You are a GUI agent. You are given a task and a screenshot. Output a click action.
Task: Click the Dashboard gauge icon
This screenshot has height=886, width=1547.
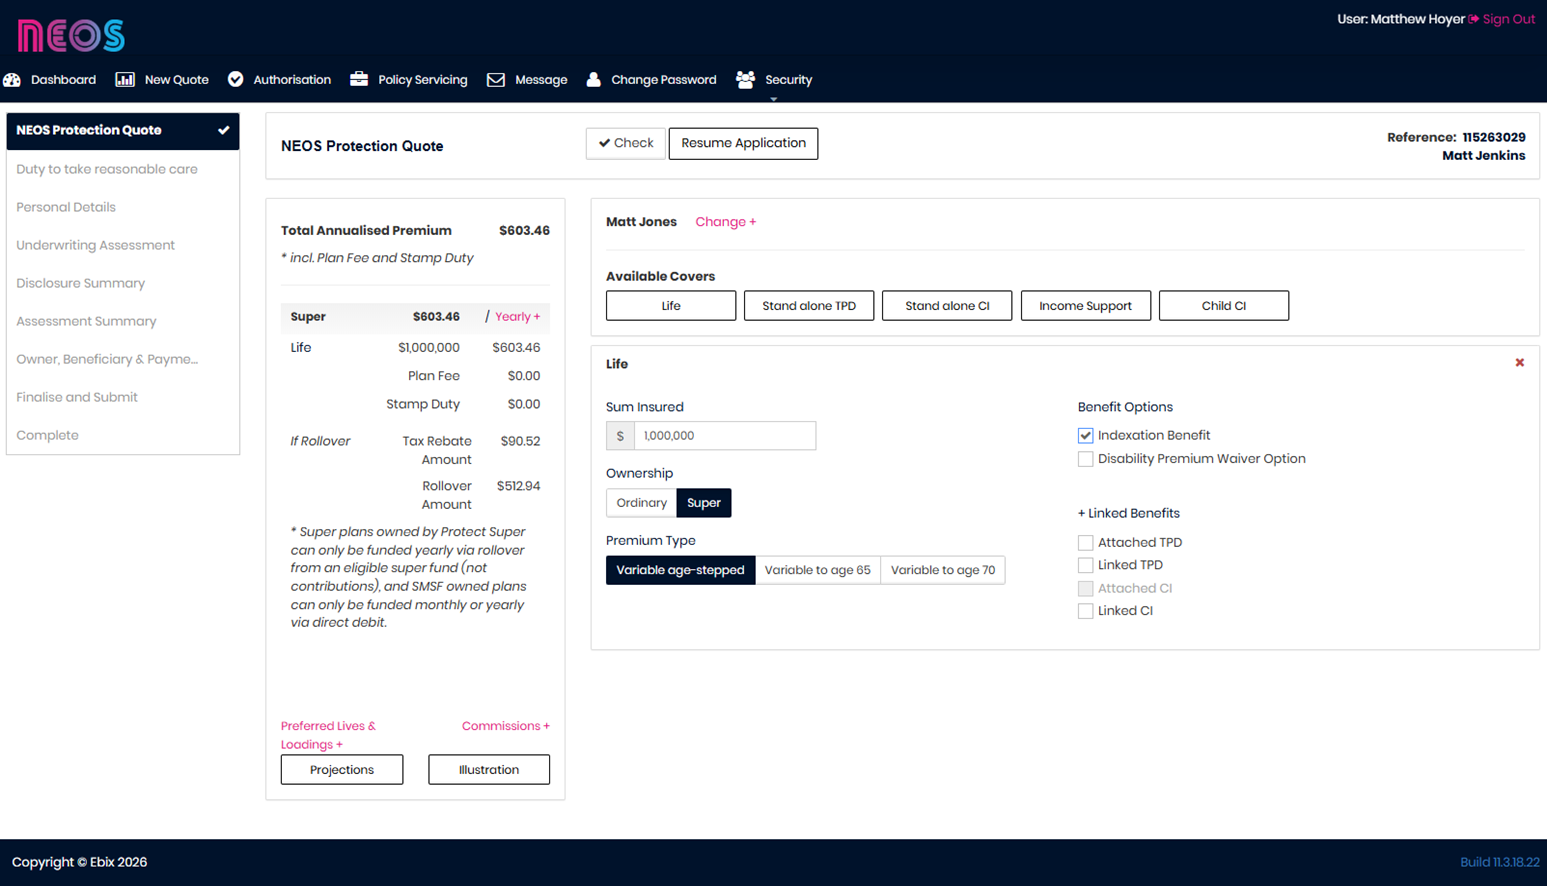point(12,80)
